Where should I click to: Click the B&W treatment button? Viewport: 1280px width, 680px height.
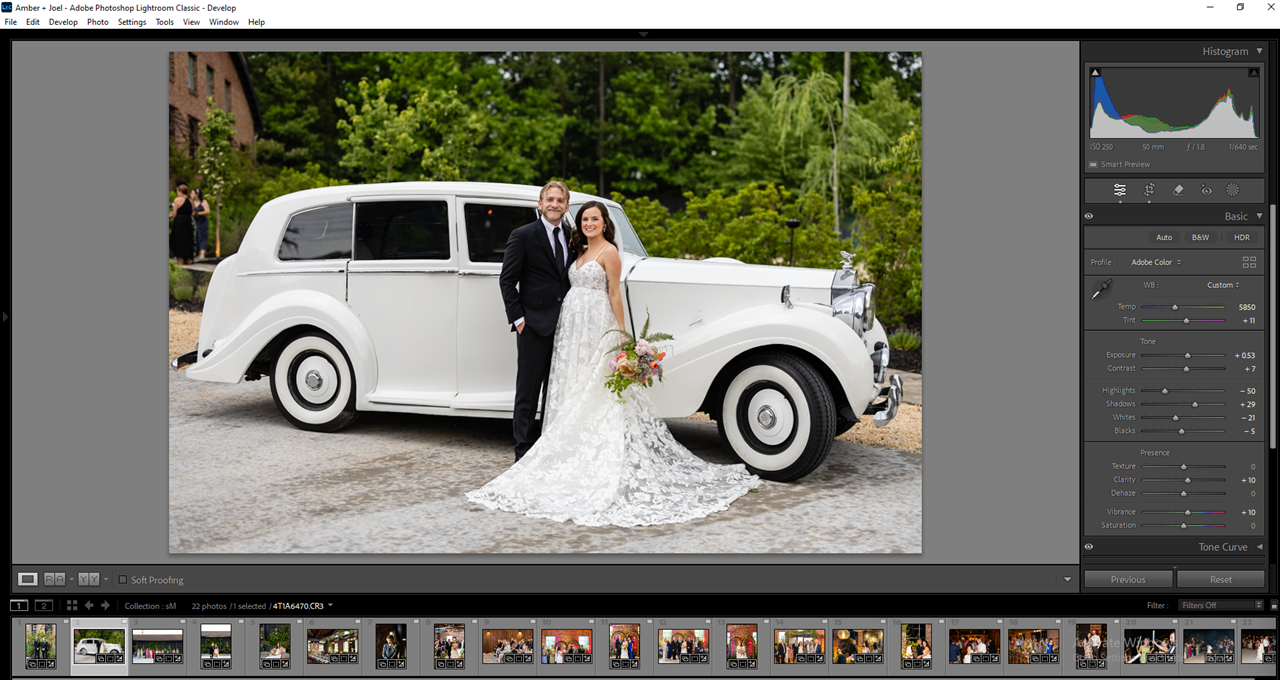(1200, 237)
